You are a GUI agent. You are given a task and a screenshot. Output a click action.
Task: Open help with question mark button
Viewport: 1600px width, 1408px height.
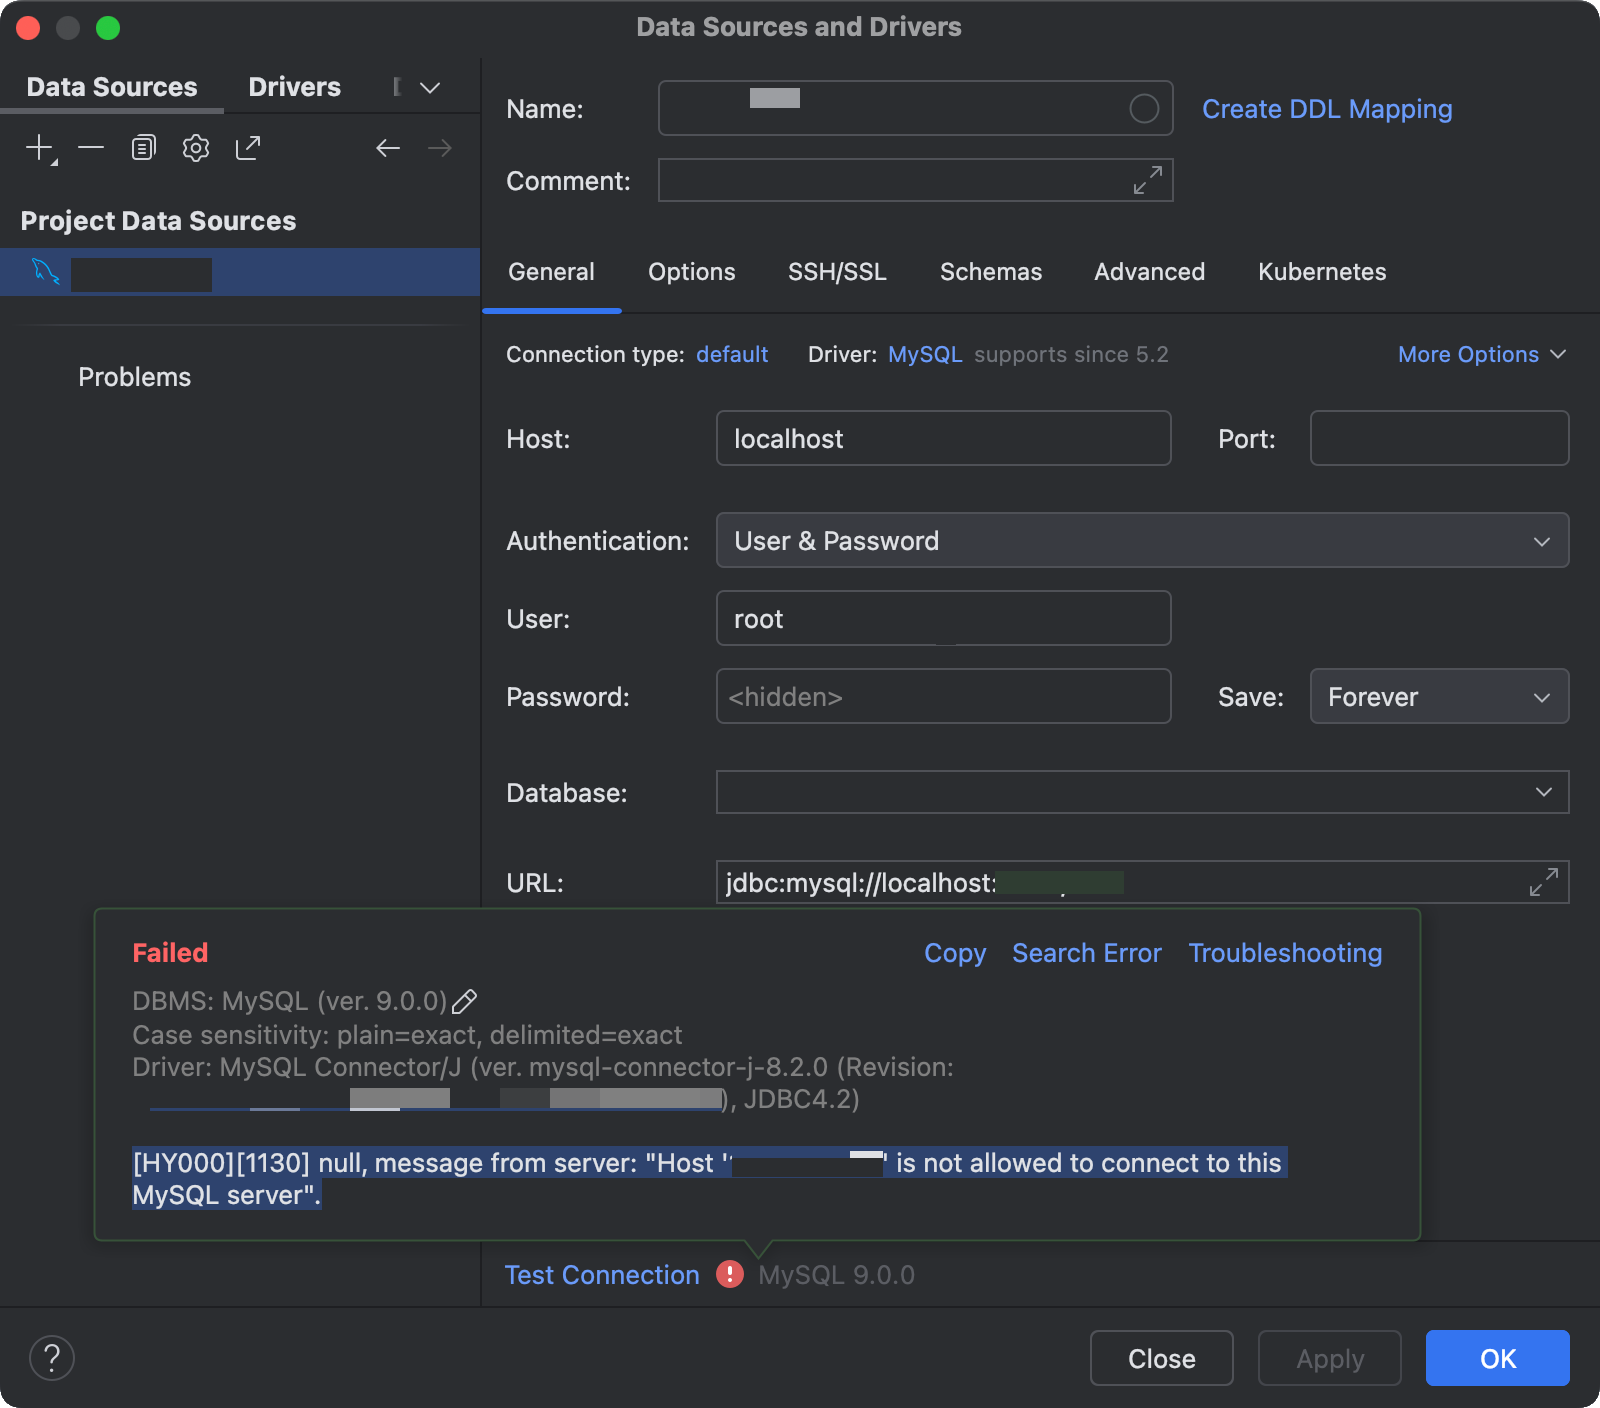(52, 1358)
